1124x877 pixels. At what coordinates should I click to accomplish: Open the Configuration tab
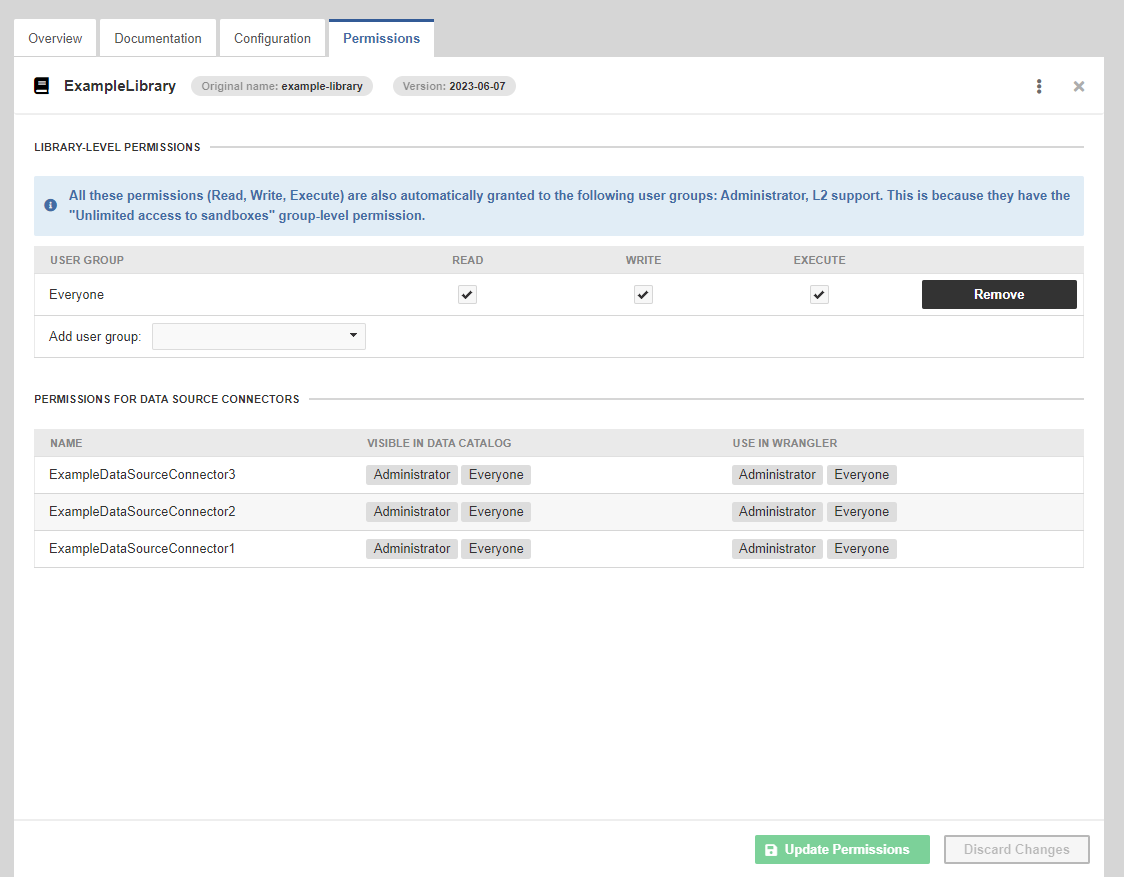[x=272, y=38]
